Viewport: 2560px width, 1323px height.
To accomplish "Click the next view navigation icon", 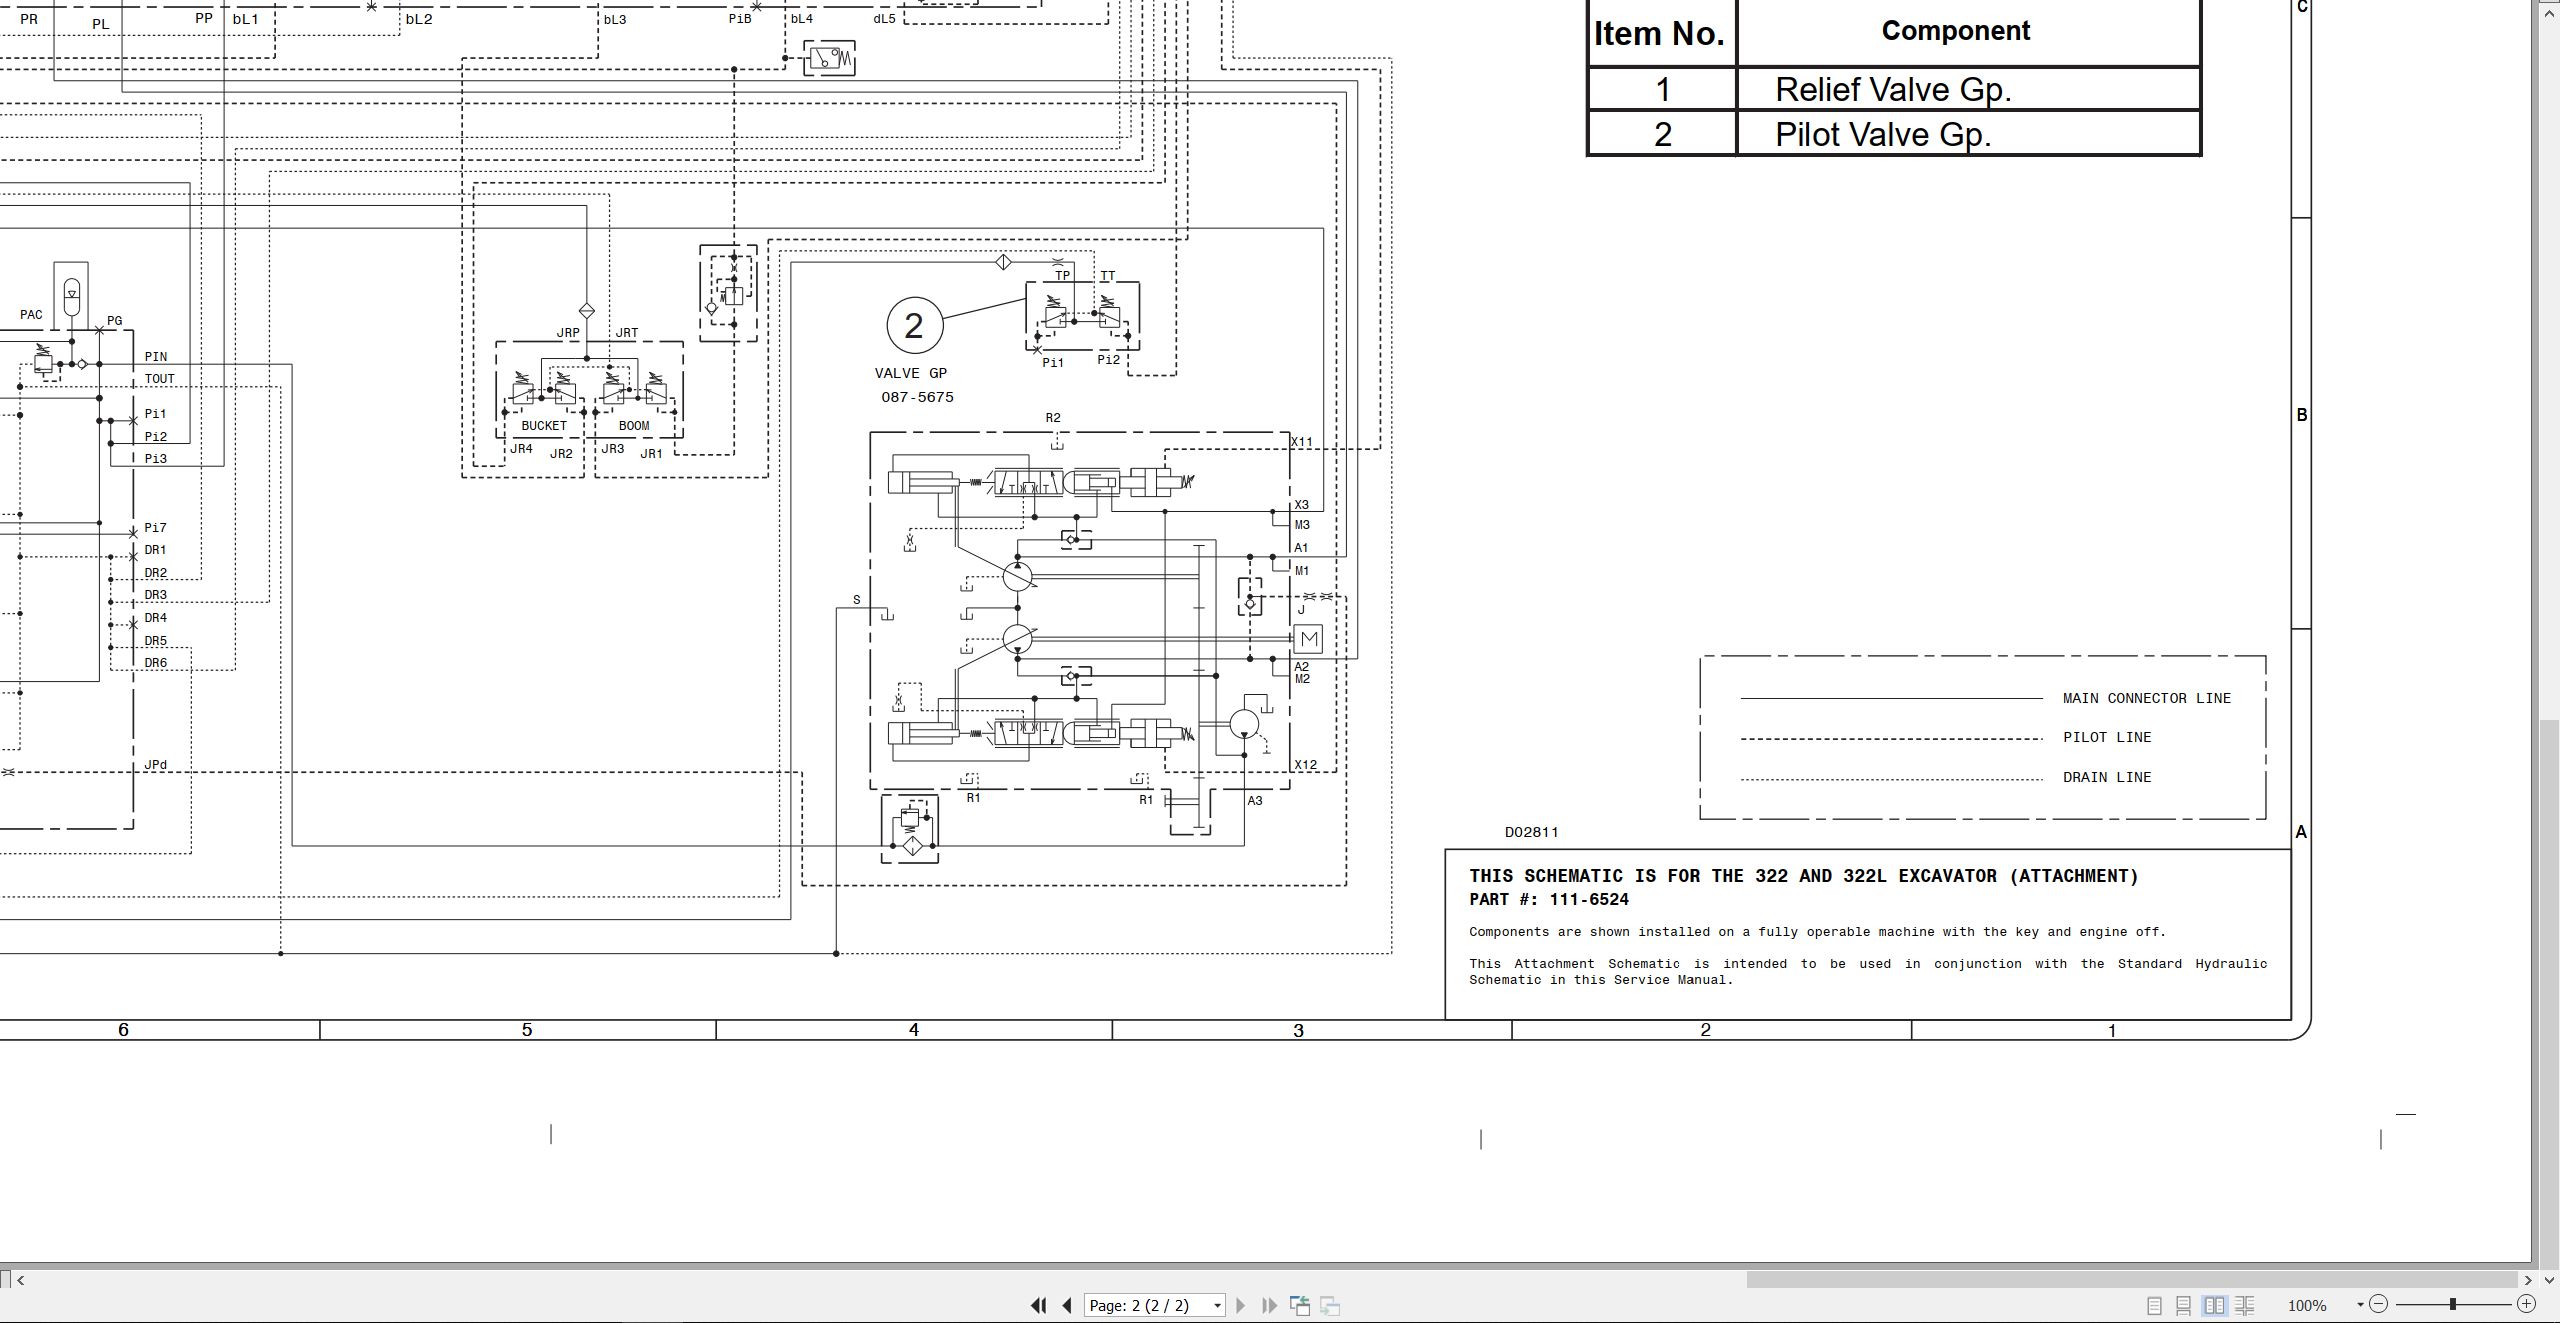I will coord(1330,1305).
